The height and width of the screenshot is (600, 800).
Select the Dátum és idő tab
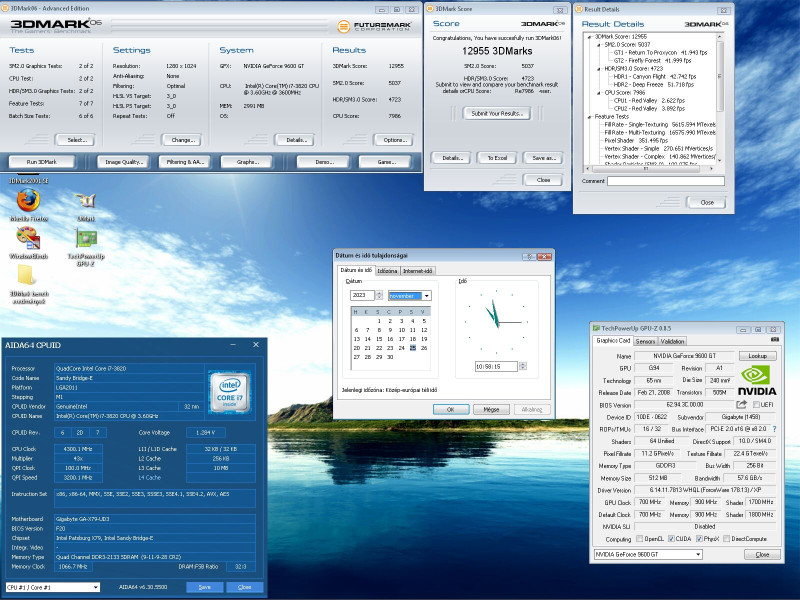coord(356,270)
